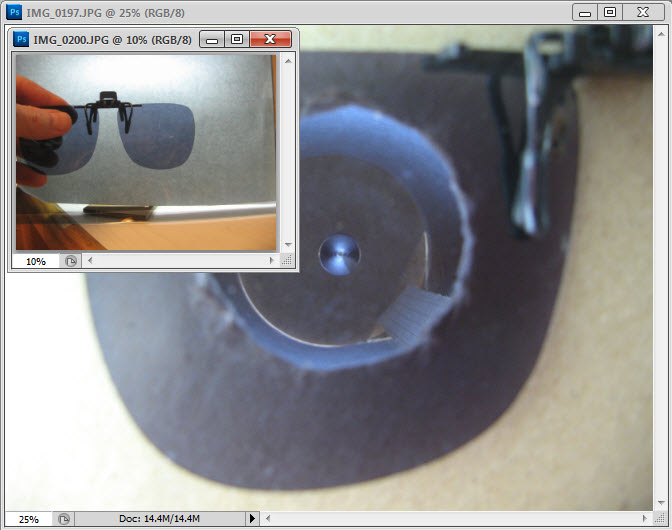Maximize the IMG_0197.JPG document window

(610, 12)
